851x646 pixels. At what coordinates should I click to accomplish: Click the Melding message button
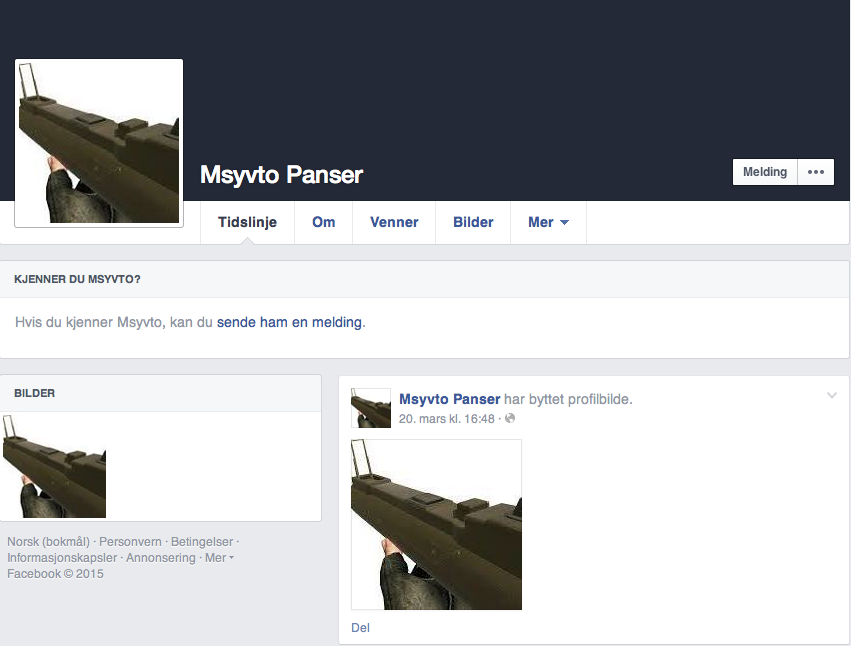[765, 172]
